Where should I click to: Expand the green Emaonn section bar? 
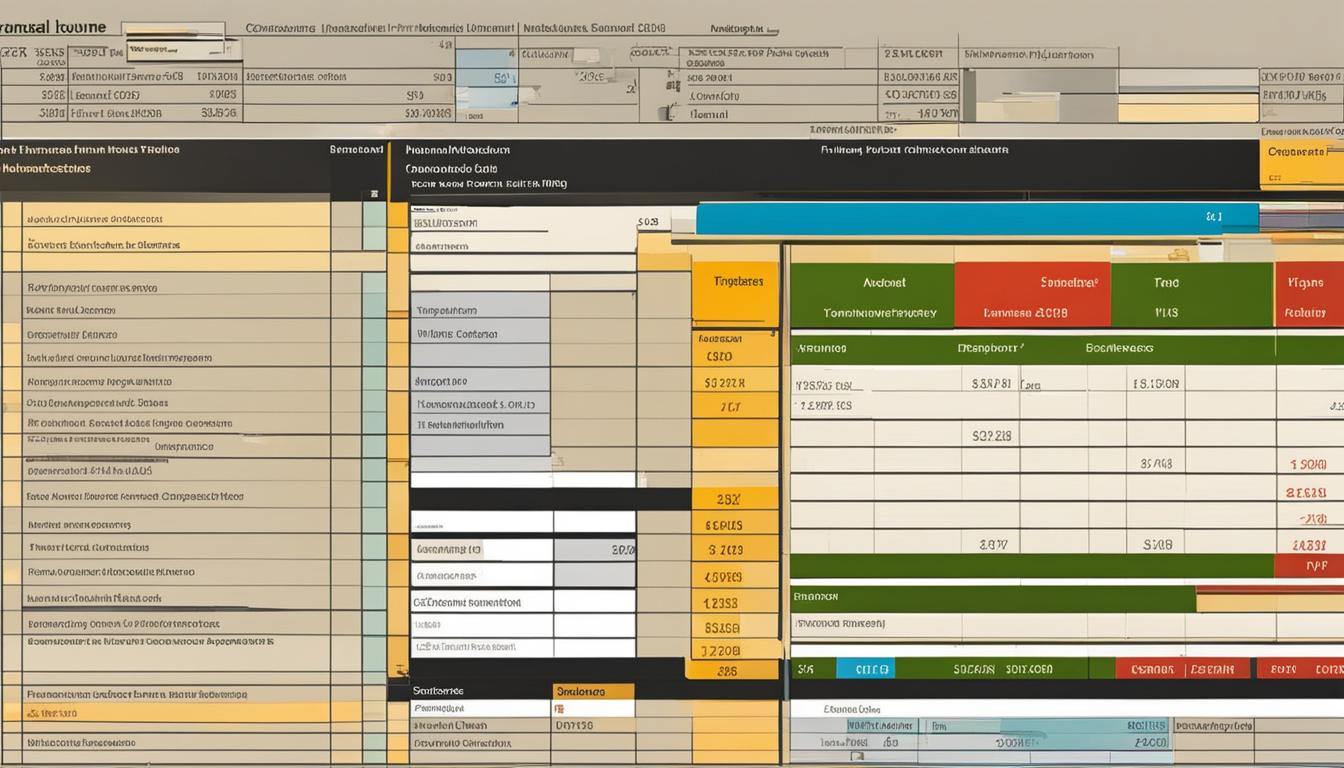[992, 598]
